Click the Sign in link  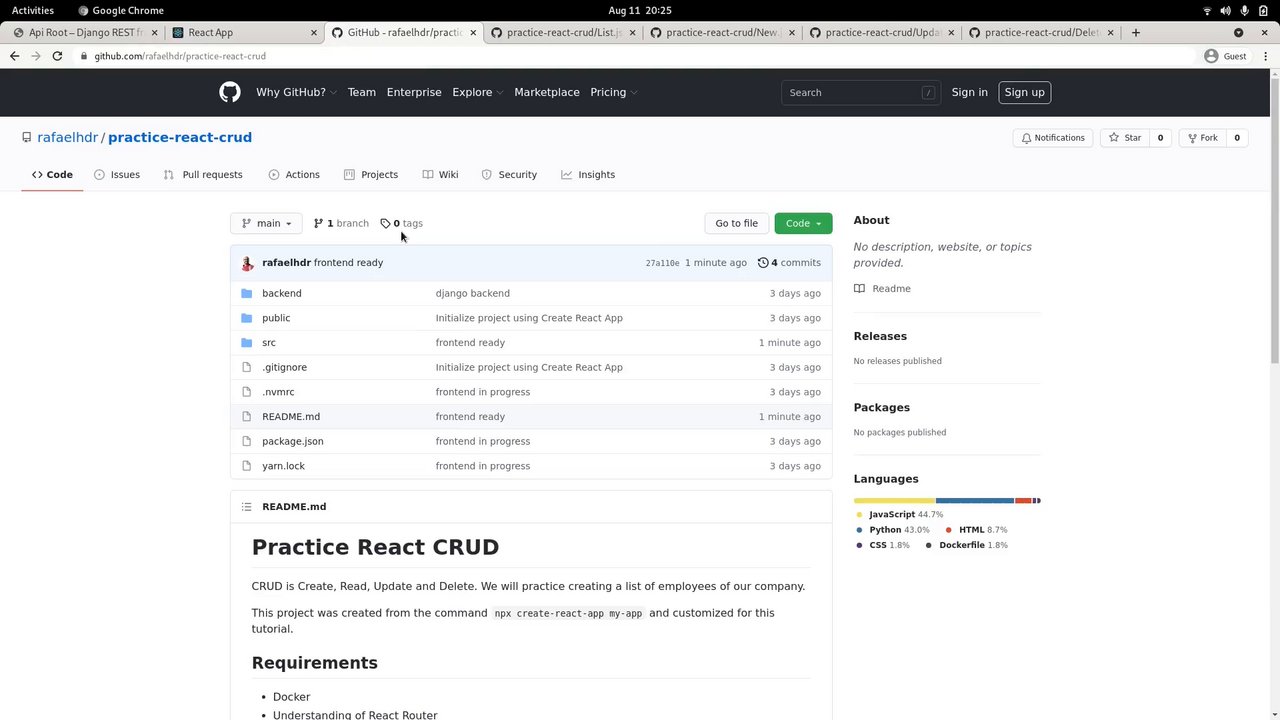pyautogui.click(x=969, y=92)
